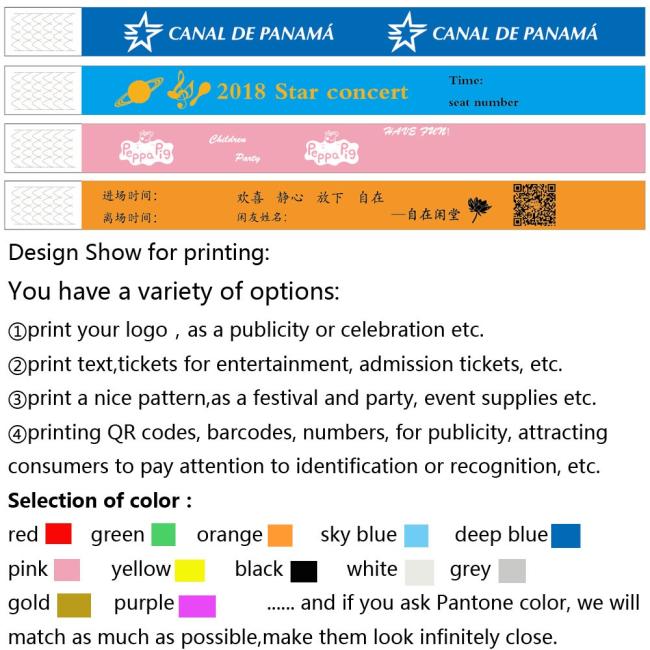Viewport: 650px width, 650px height.
Task: Click the pink color swatch
Action: click(x=67, y=570)
